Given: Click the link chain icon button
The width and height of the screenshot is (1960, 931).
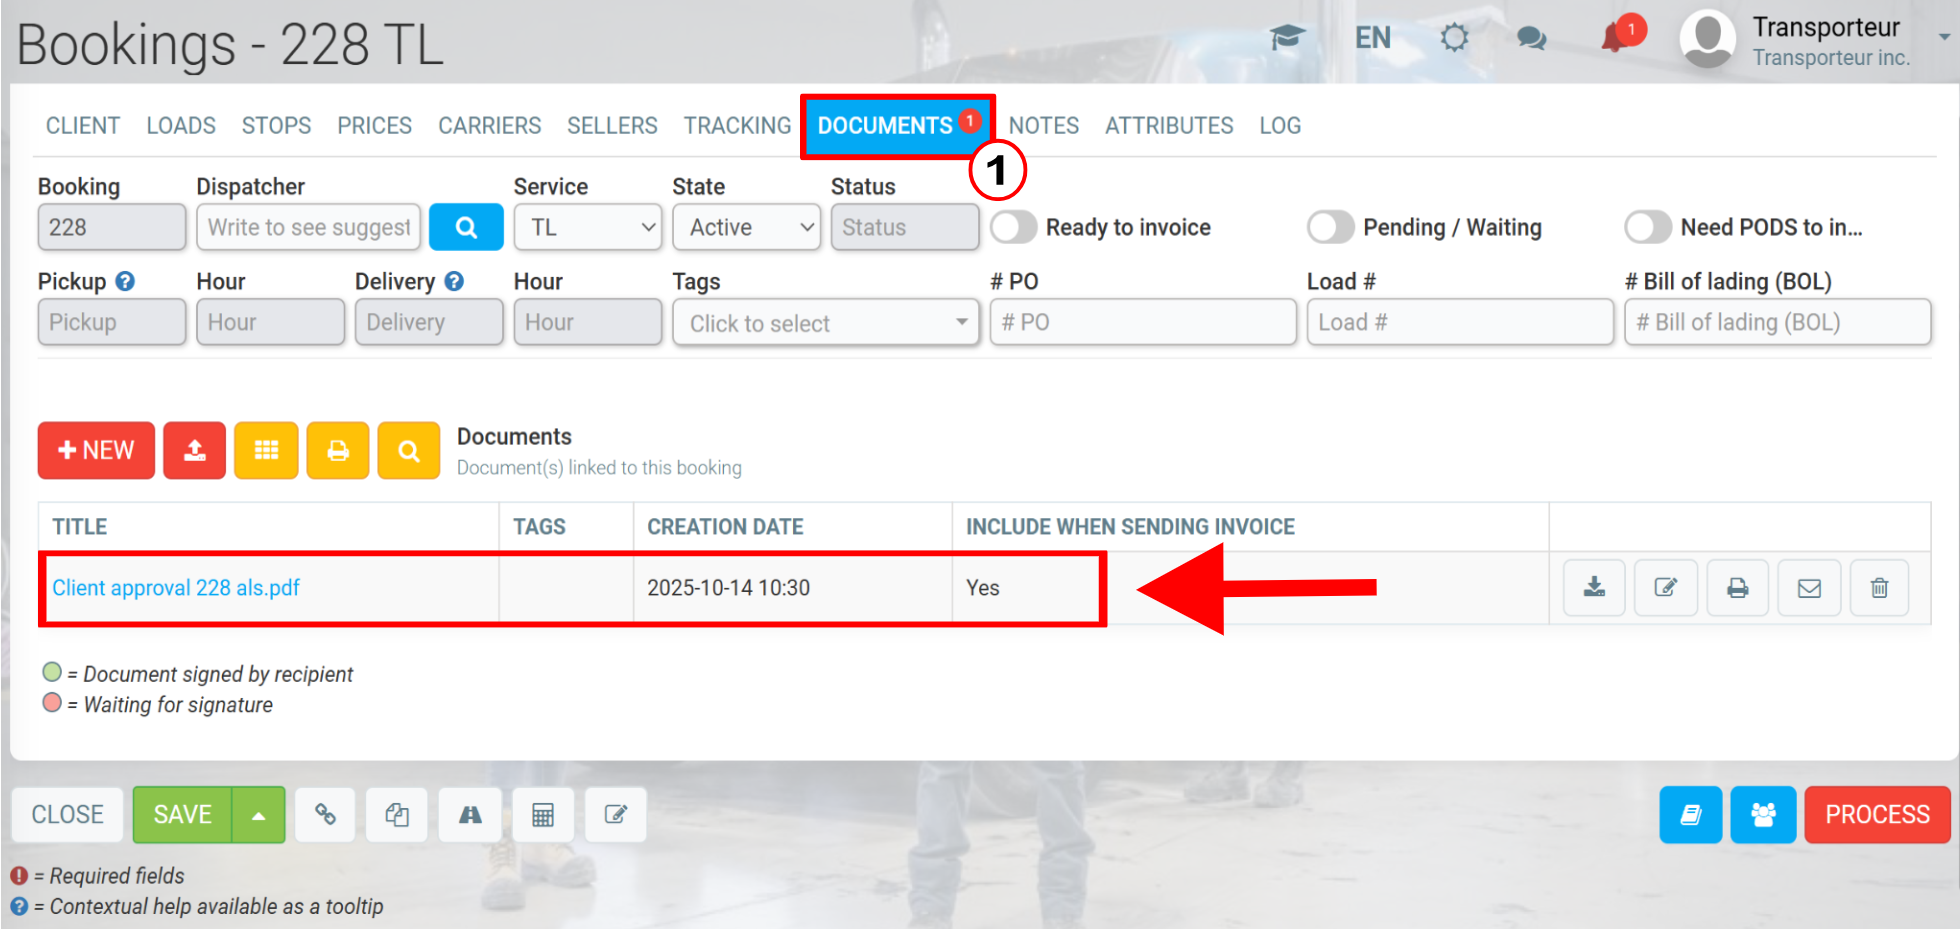Looking at the screenshot, I should [325, 815].
